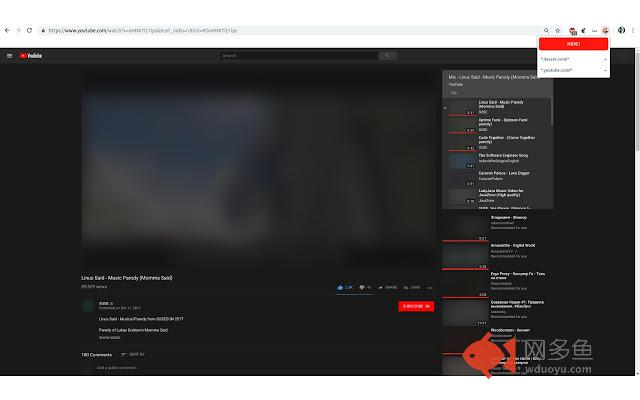
Task: Click the zoom magnifier icon in address bar
Action: click(x=546, y=30)
